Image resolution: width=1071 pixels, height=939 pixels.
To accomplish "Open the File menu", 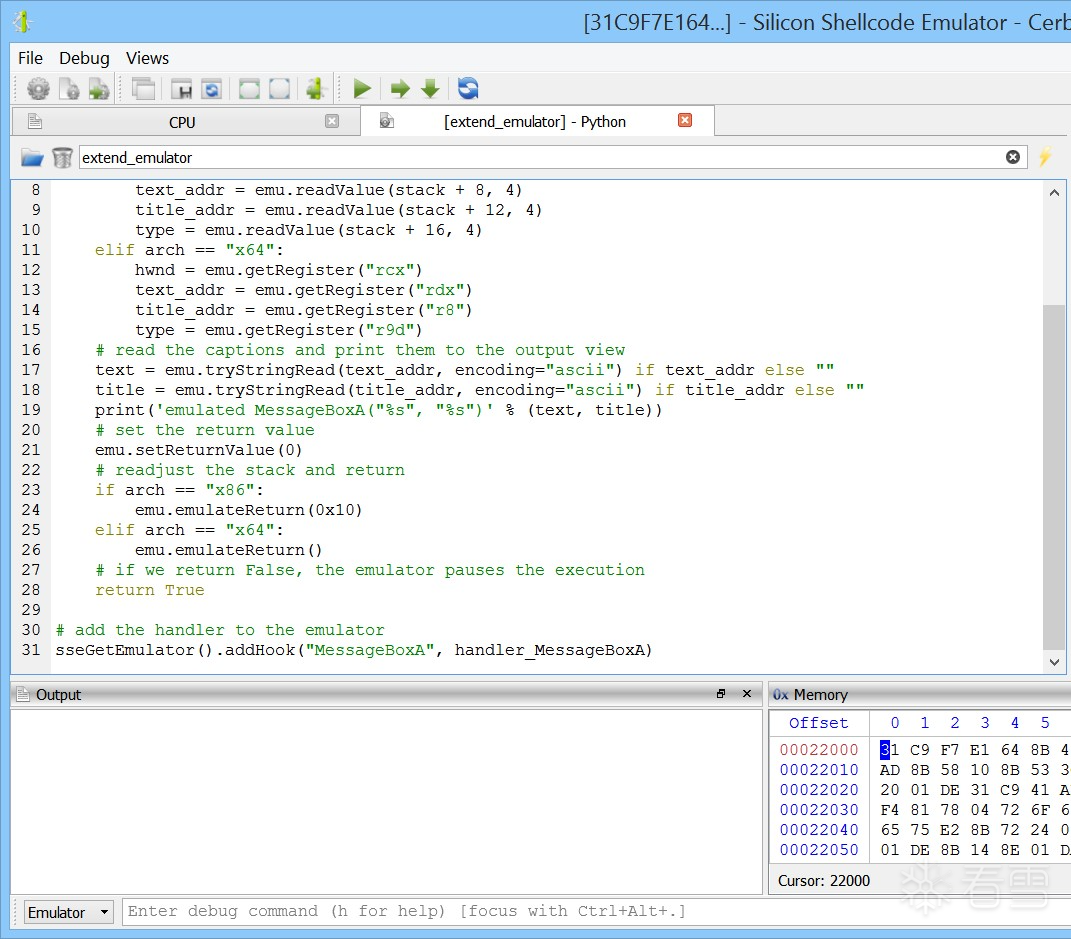I will [30, 58].
